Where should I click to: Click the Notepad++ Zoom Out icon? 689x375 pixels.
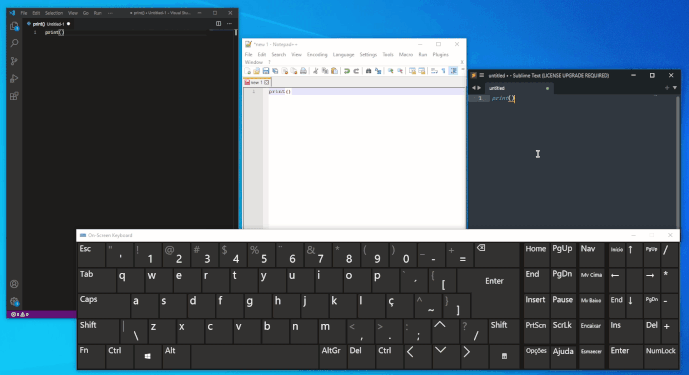coord(400,71)
